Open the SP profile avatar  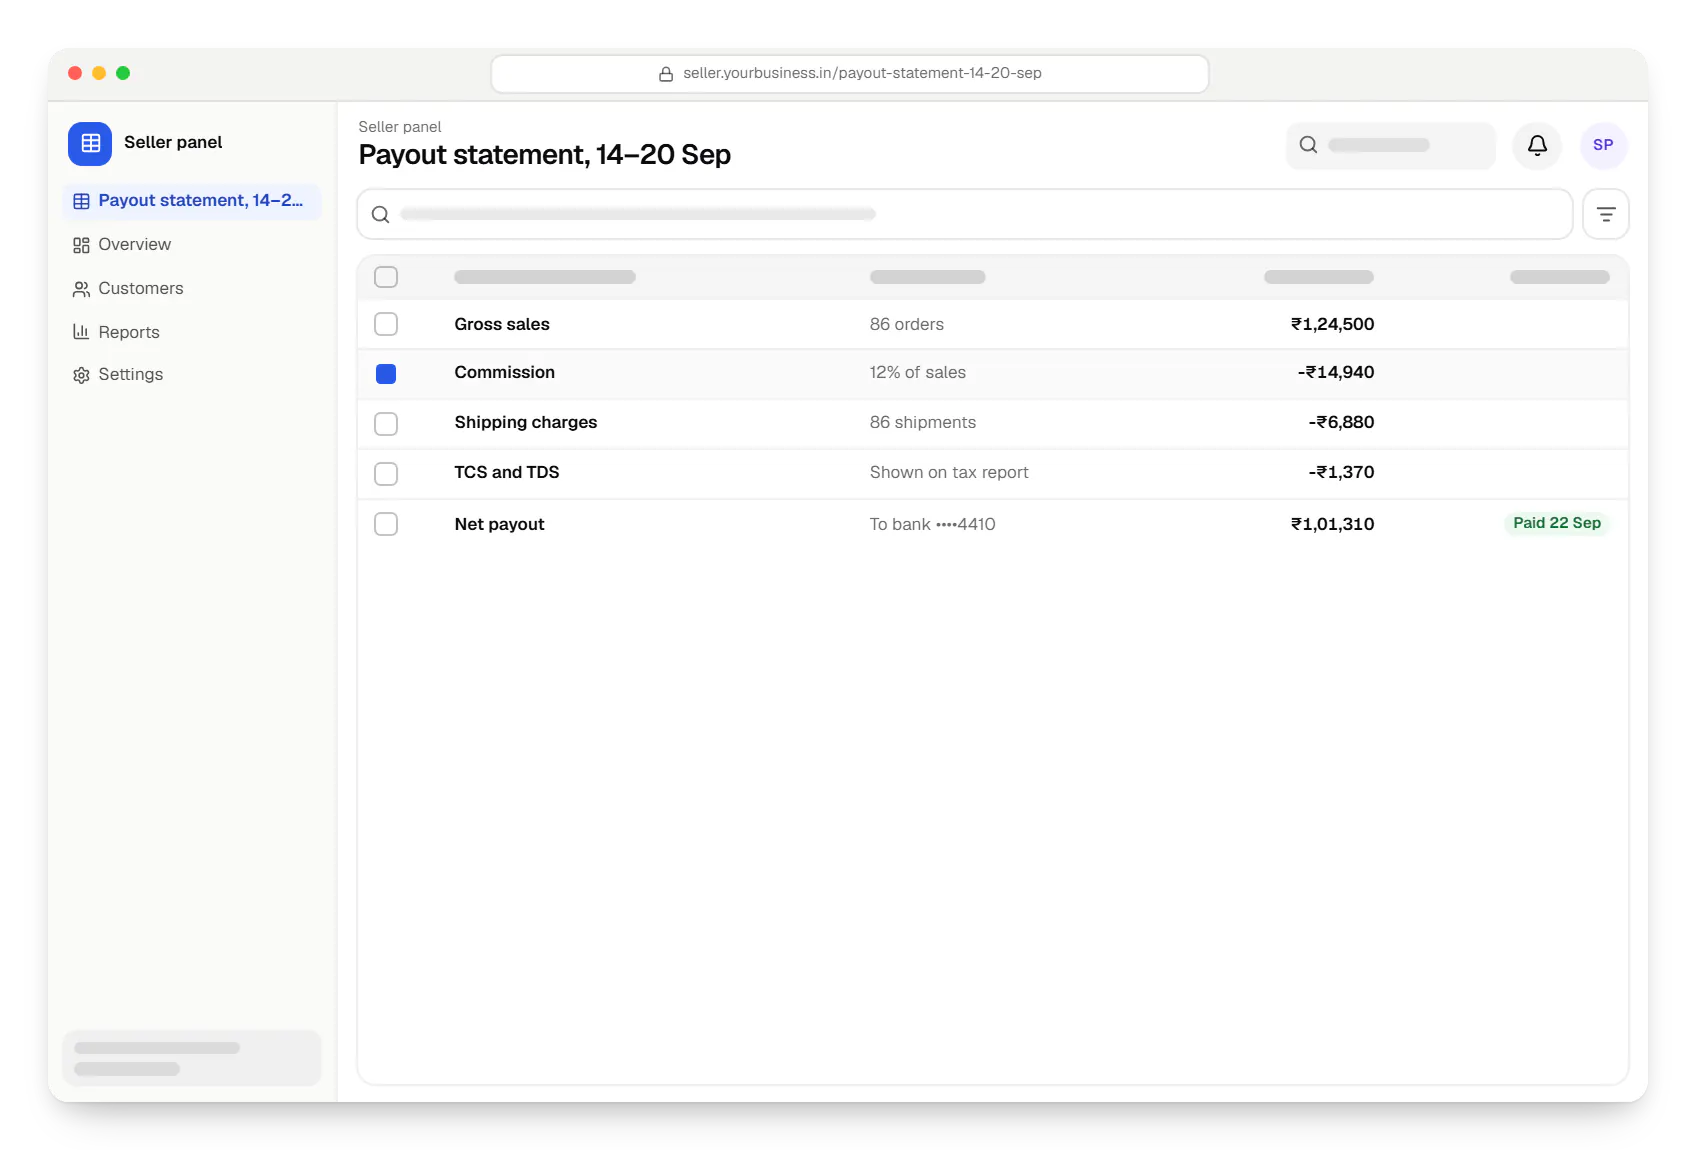(1603, 146)
